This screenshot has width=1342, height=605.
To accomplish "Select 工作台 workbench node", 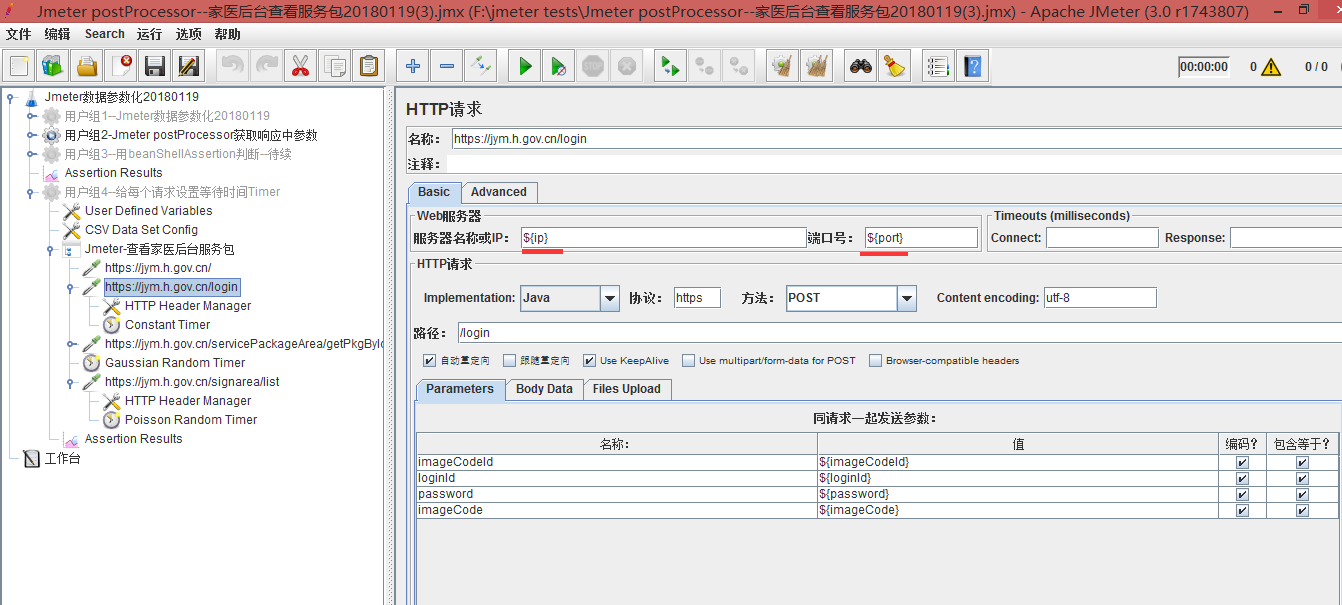I will (62, 459).
